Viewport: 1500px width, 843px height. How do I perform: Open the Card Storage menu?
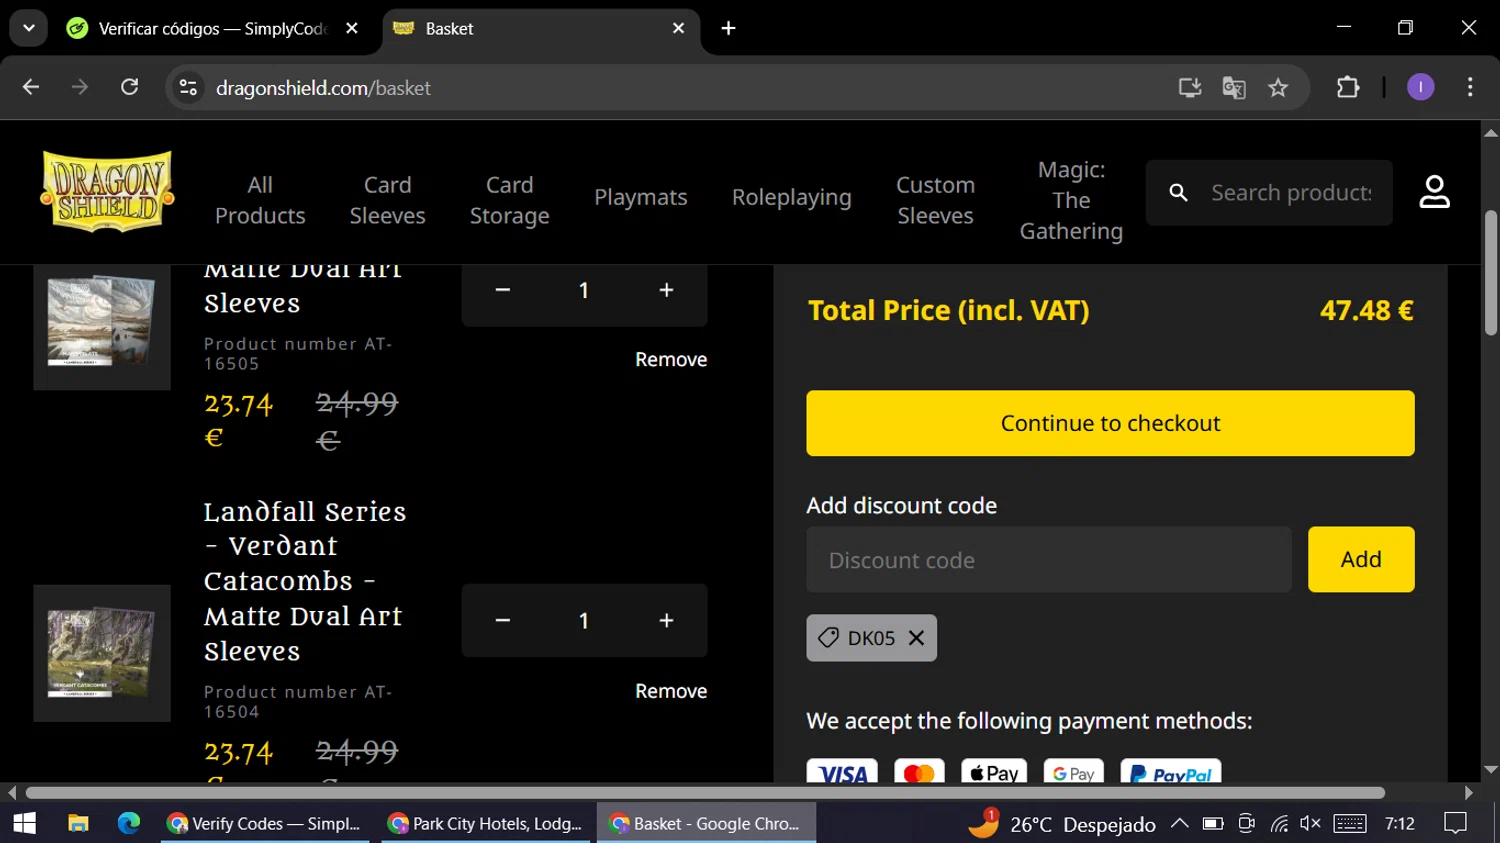point(509,200)
